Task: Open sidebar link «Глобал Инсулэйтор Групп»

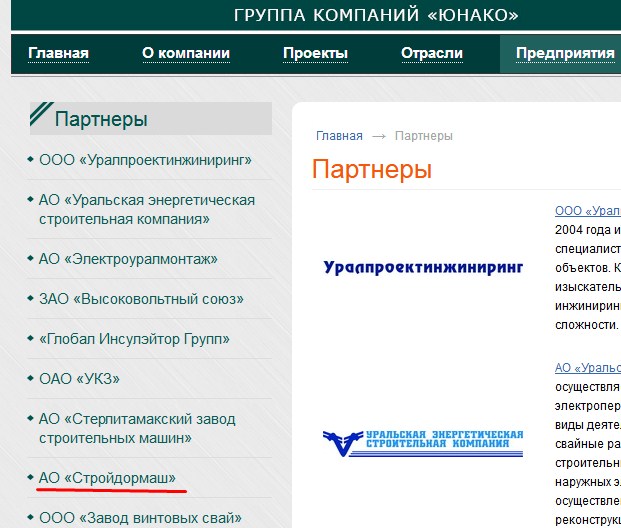Action: 134,339
